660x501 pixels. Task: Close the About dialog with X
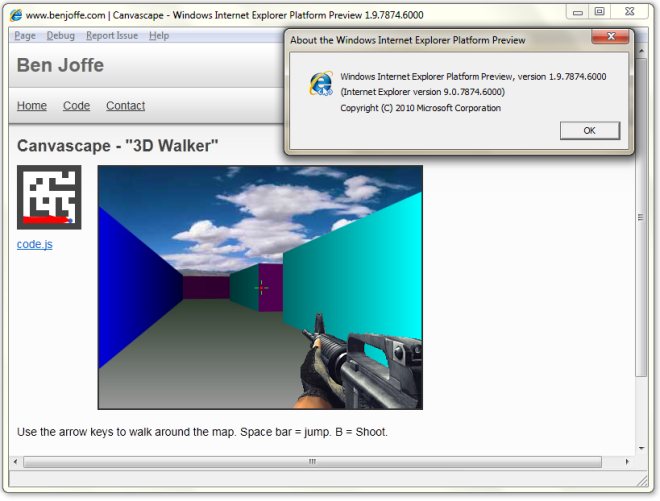(611, 37)
